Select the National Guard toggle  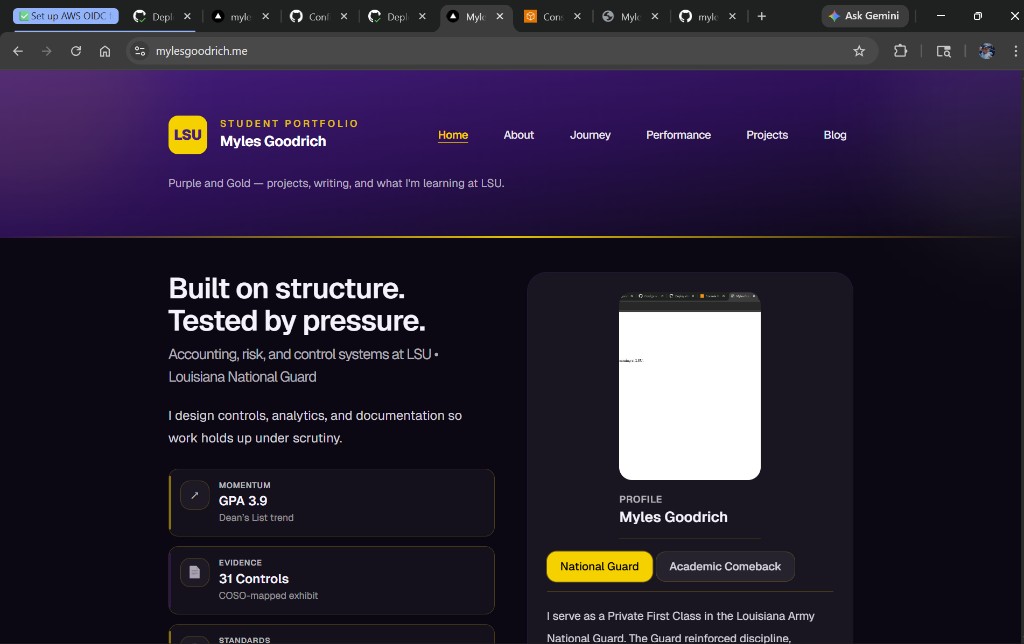coord(599,566)
